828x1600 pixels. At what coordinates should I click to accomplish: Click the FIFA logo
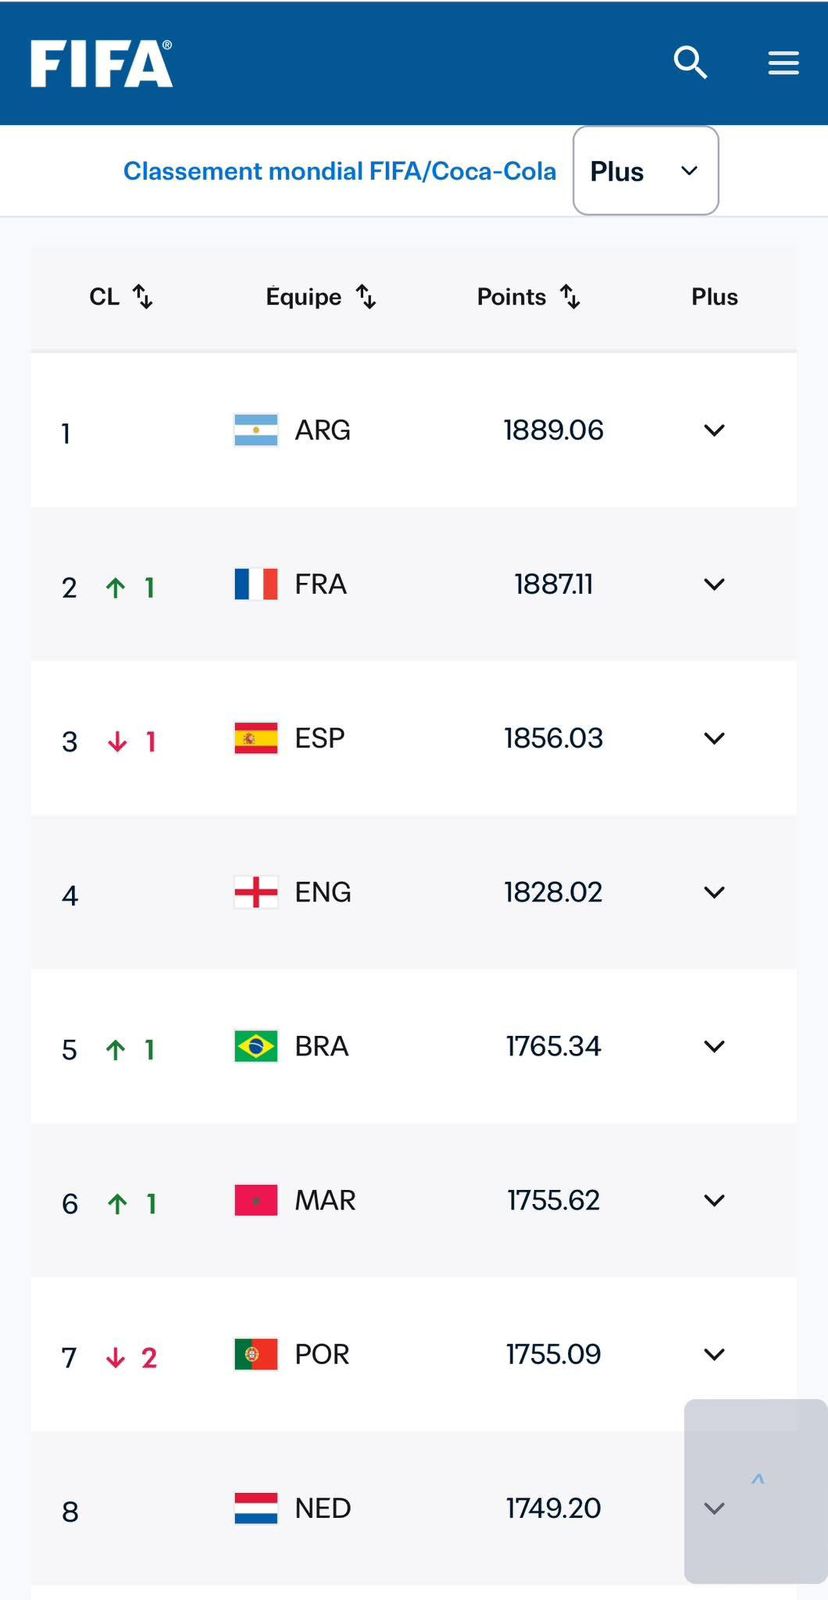[x=101, y=63]
